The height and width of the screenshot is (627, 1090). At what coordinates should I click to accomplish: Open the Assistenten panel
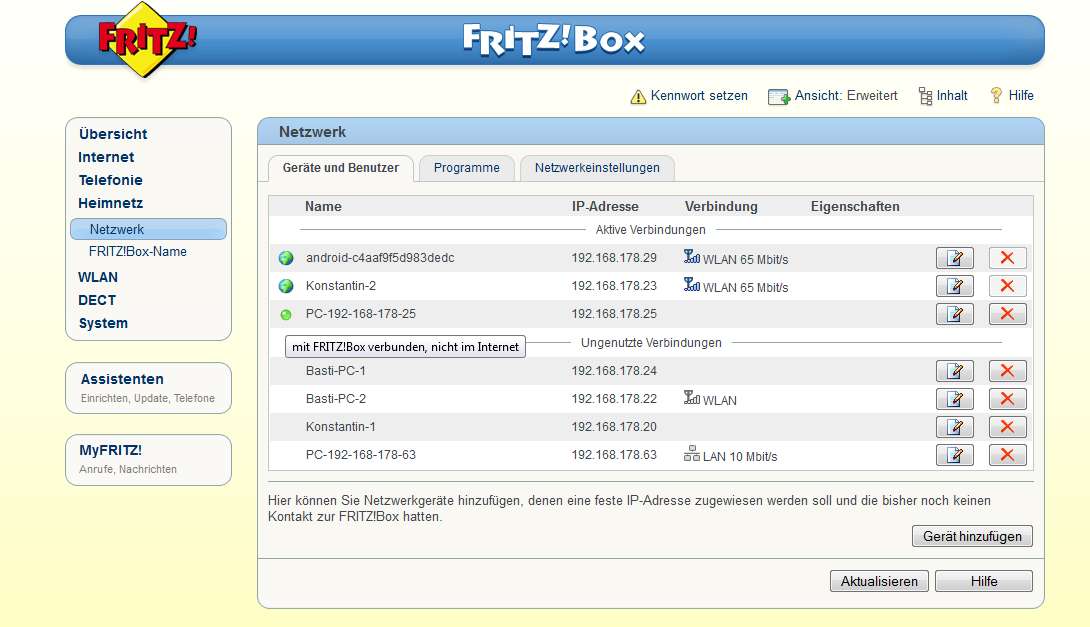tap(148, 388)
